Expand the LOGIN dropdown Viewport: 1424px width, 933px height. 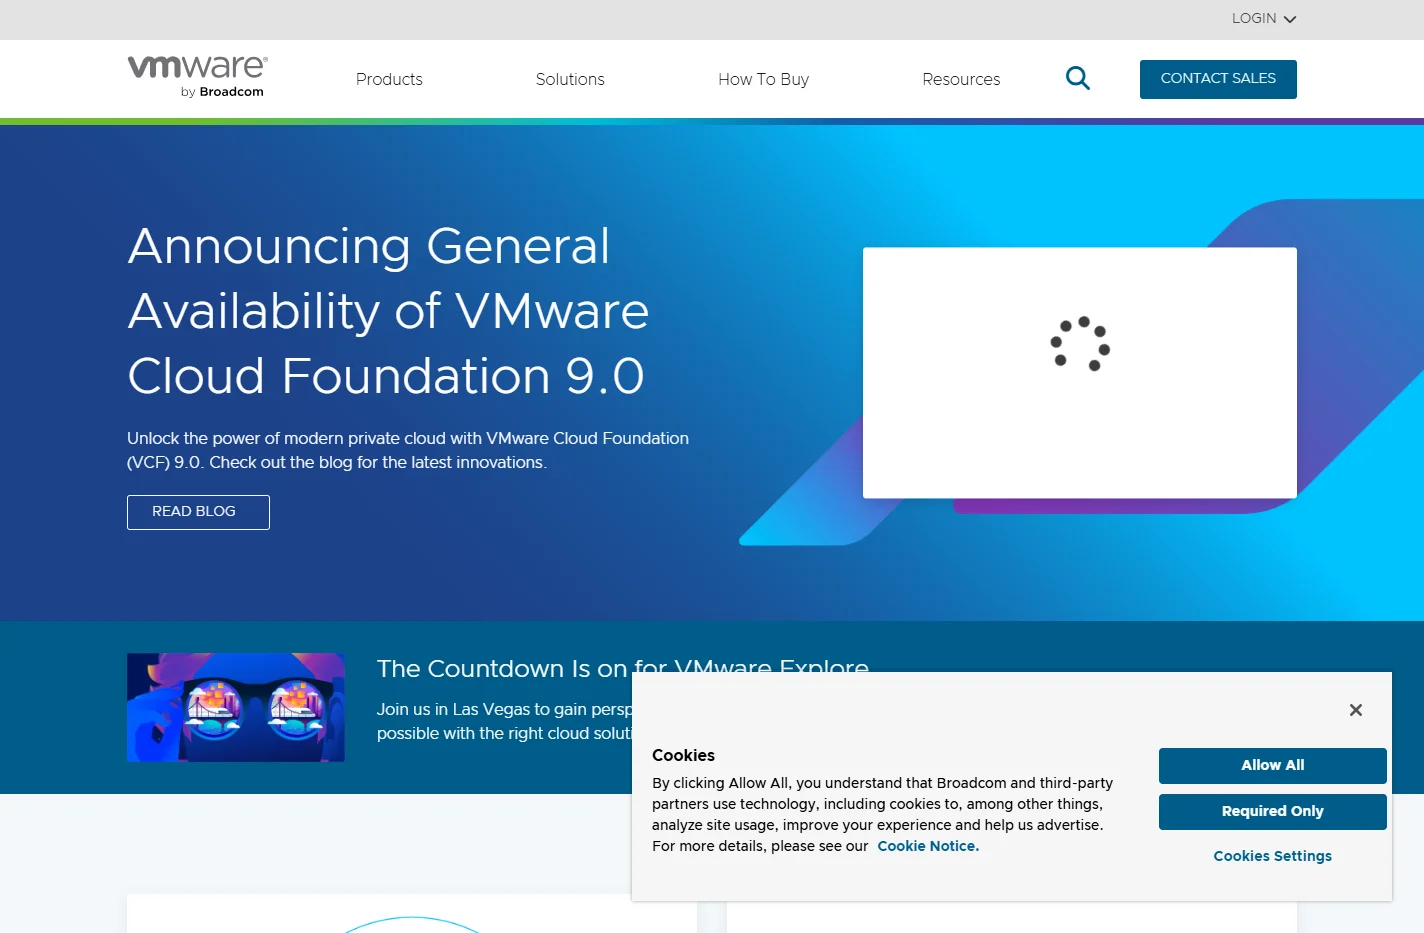coord(1263,19)
